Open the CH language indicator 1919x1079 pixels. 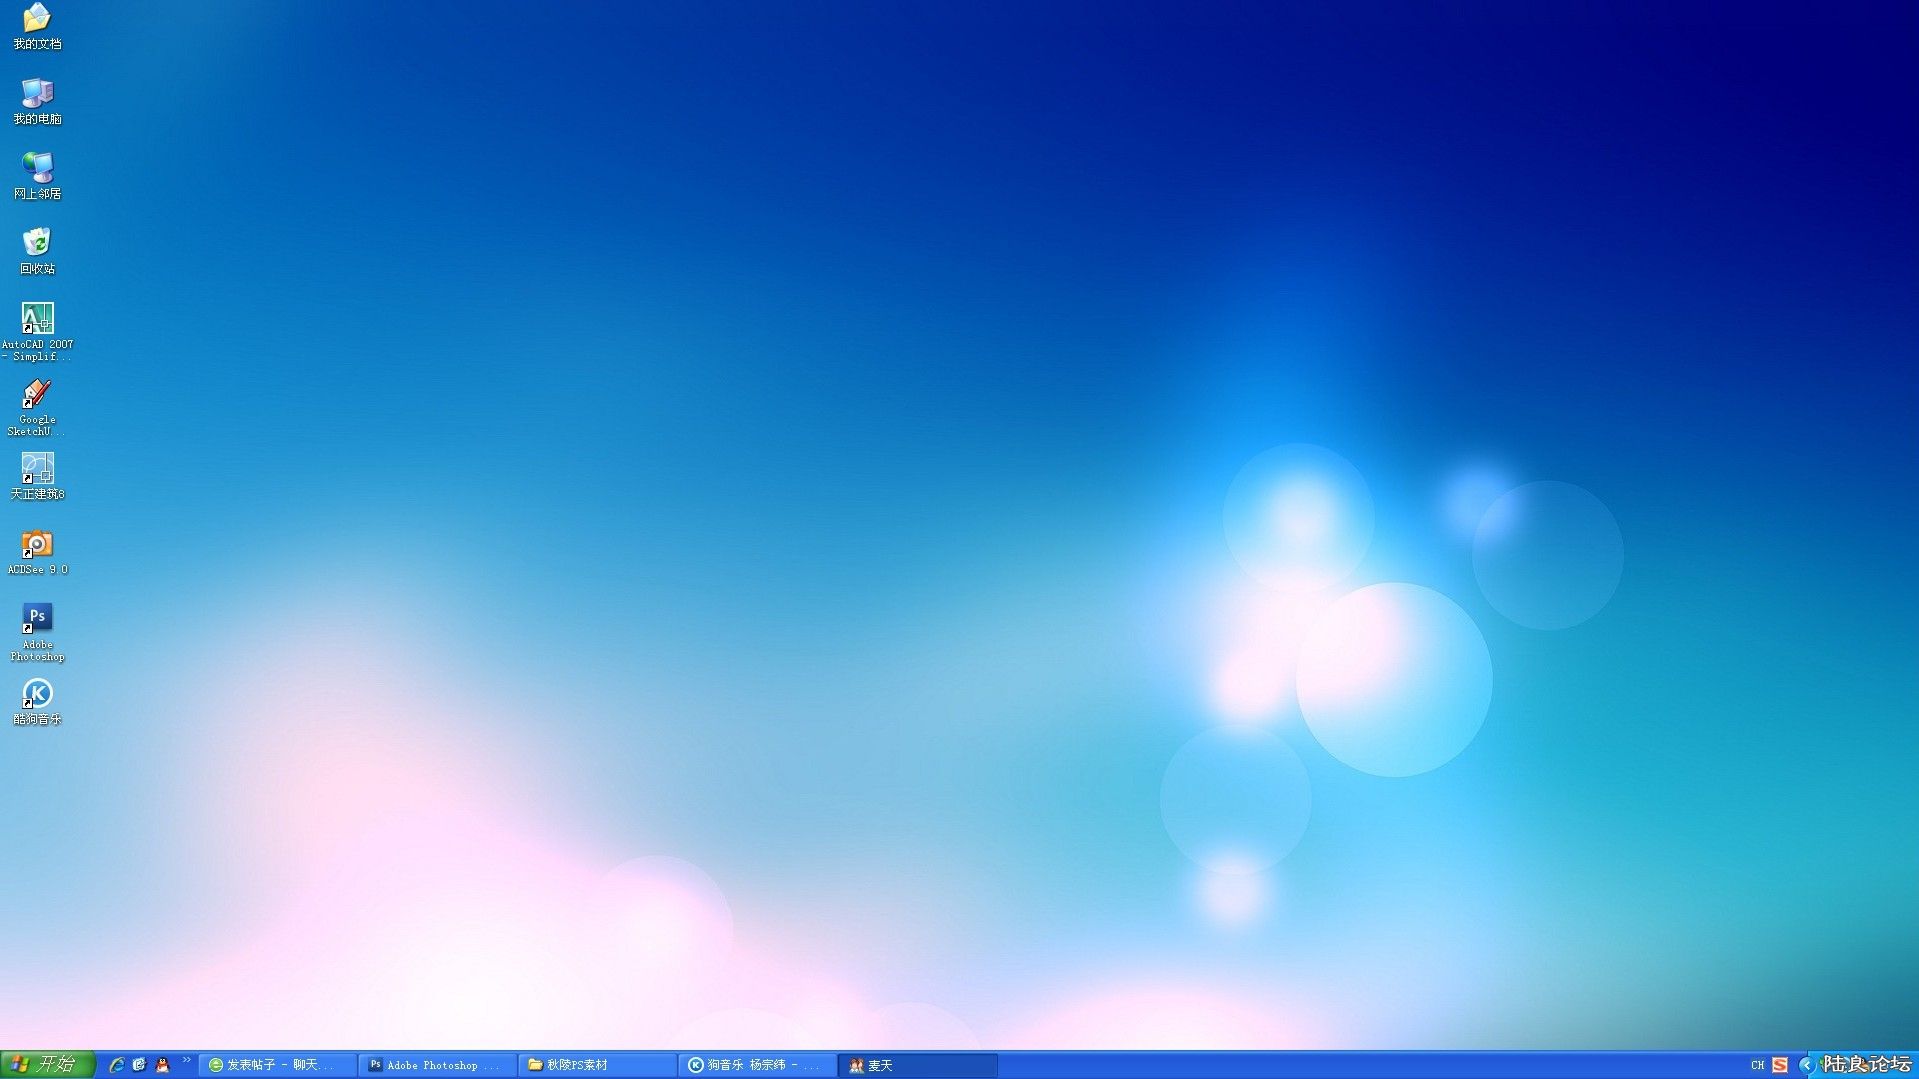[x=1757, y=1065]
